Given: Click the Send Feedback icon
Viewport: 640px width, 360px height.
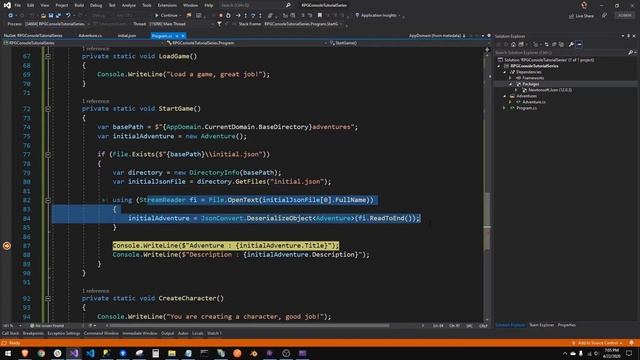Looking at the screenshot, I should [x=604, y=16].
